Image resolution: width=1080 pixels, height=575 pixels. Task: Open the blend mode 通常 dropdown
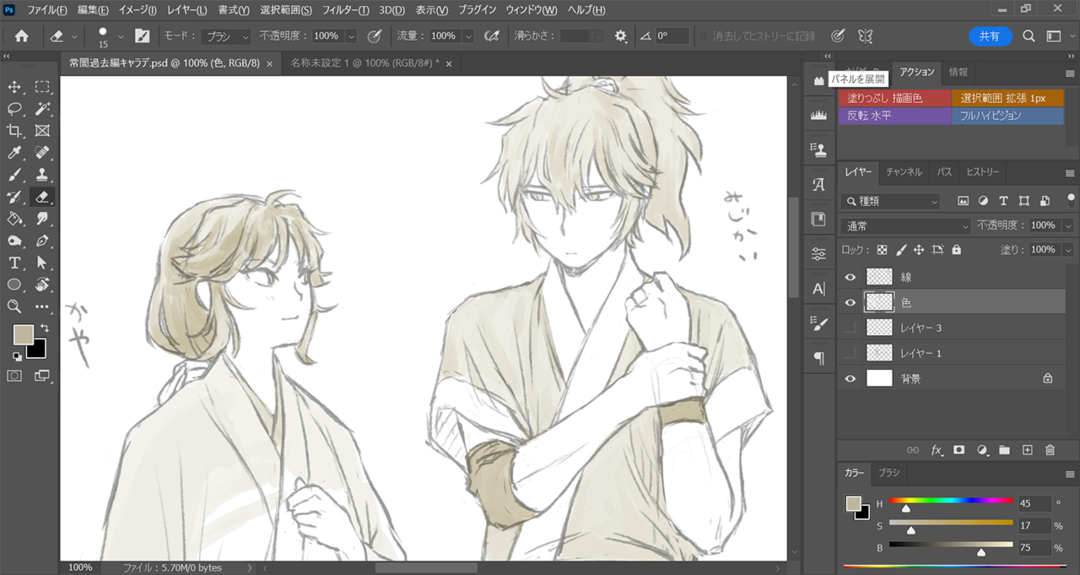click(x=905, y=226)
